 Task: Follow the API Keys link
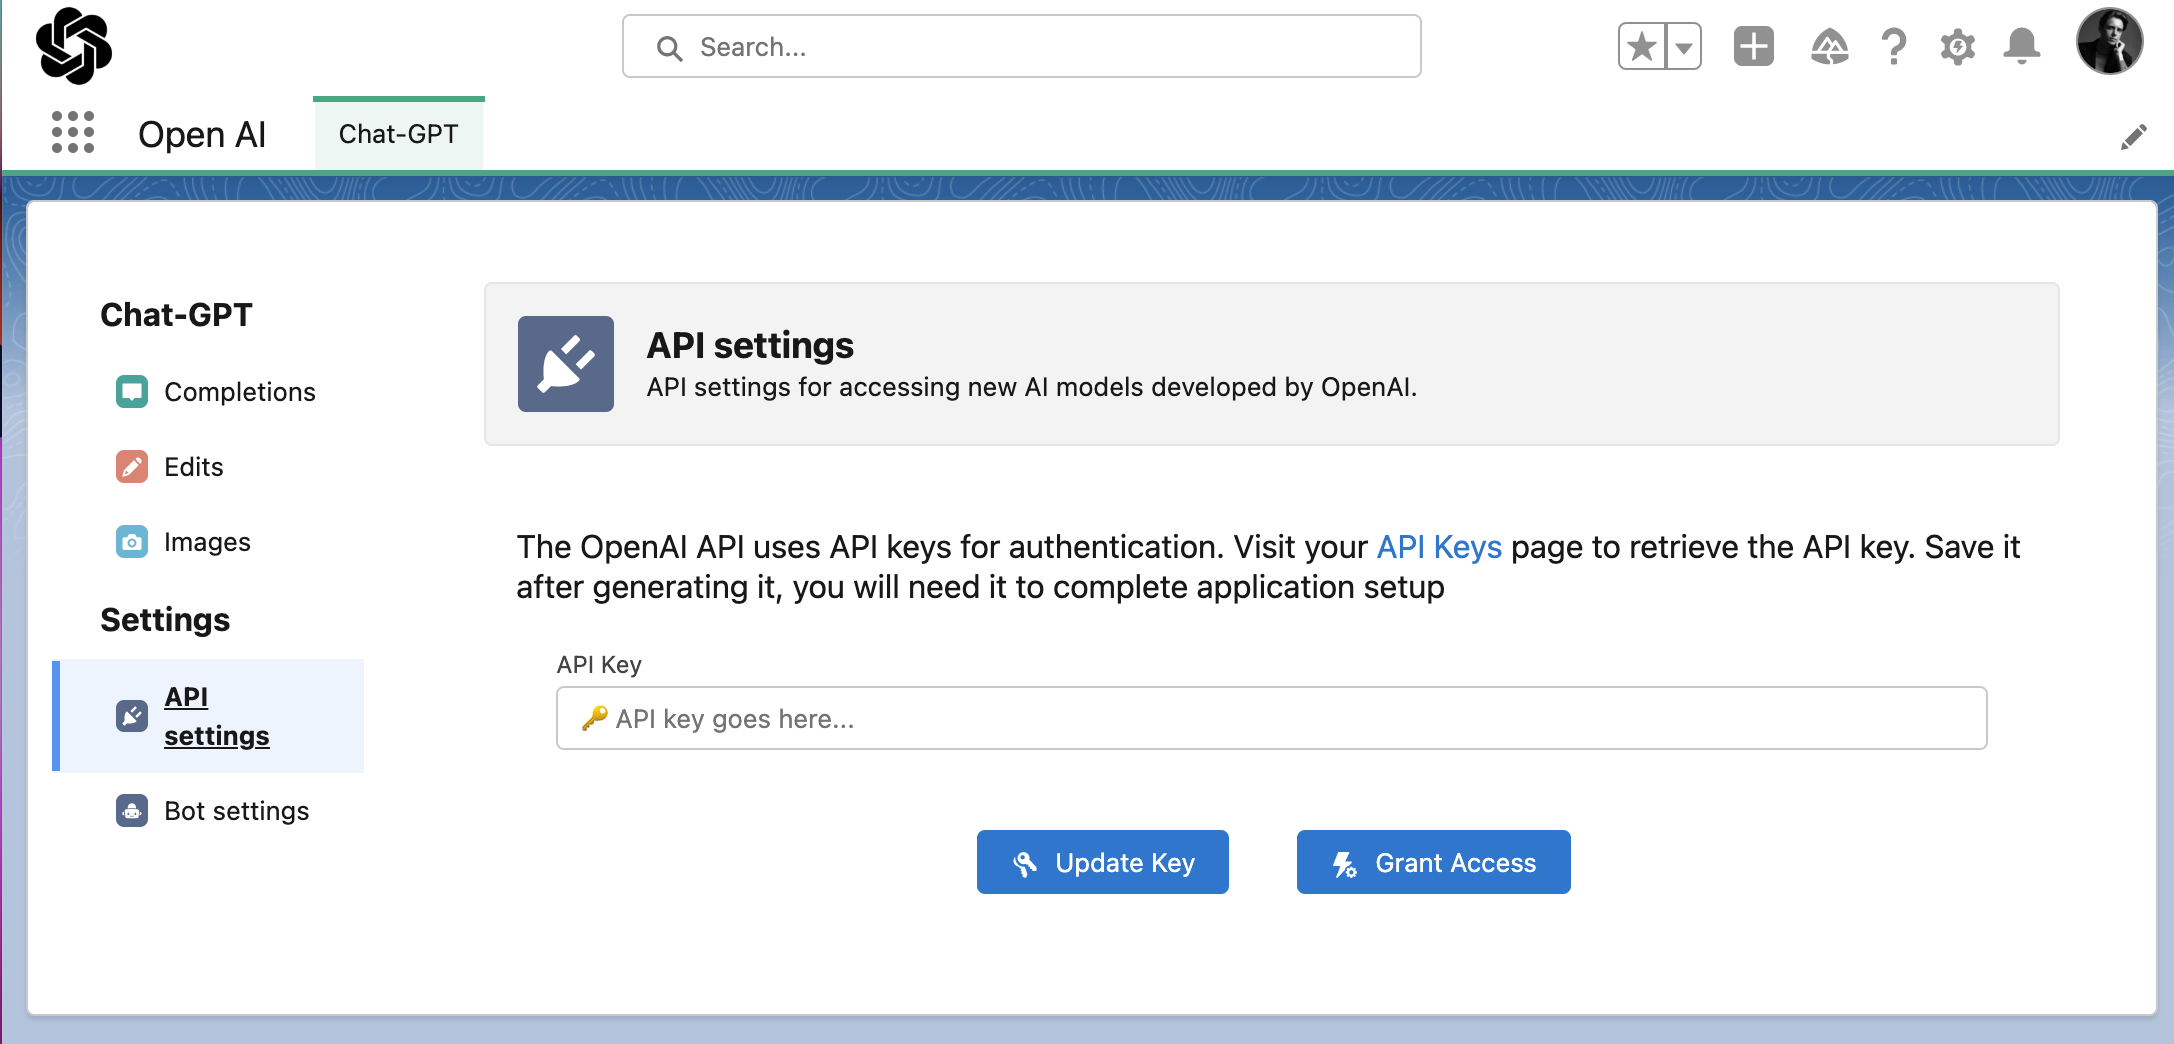click(x=1439, y=547)
